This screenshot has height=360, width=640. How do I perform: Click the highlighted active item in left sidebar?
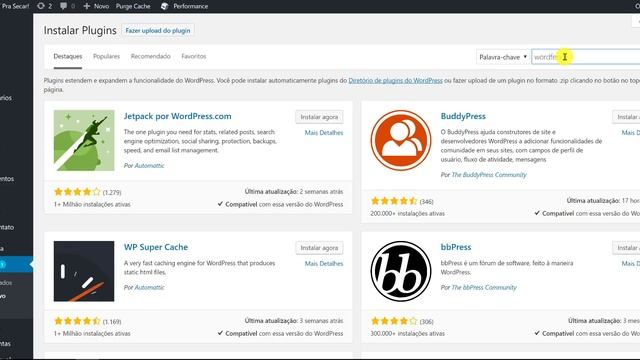click(16, 264)
